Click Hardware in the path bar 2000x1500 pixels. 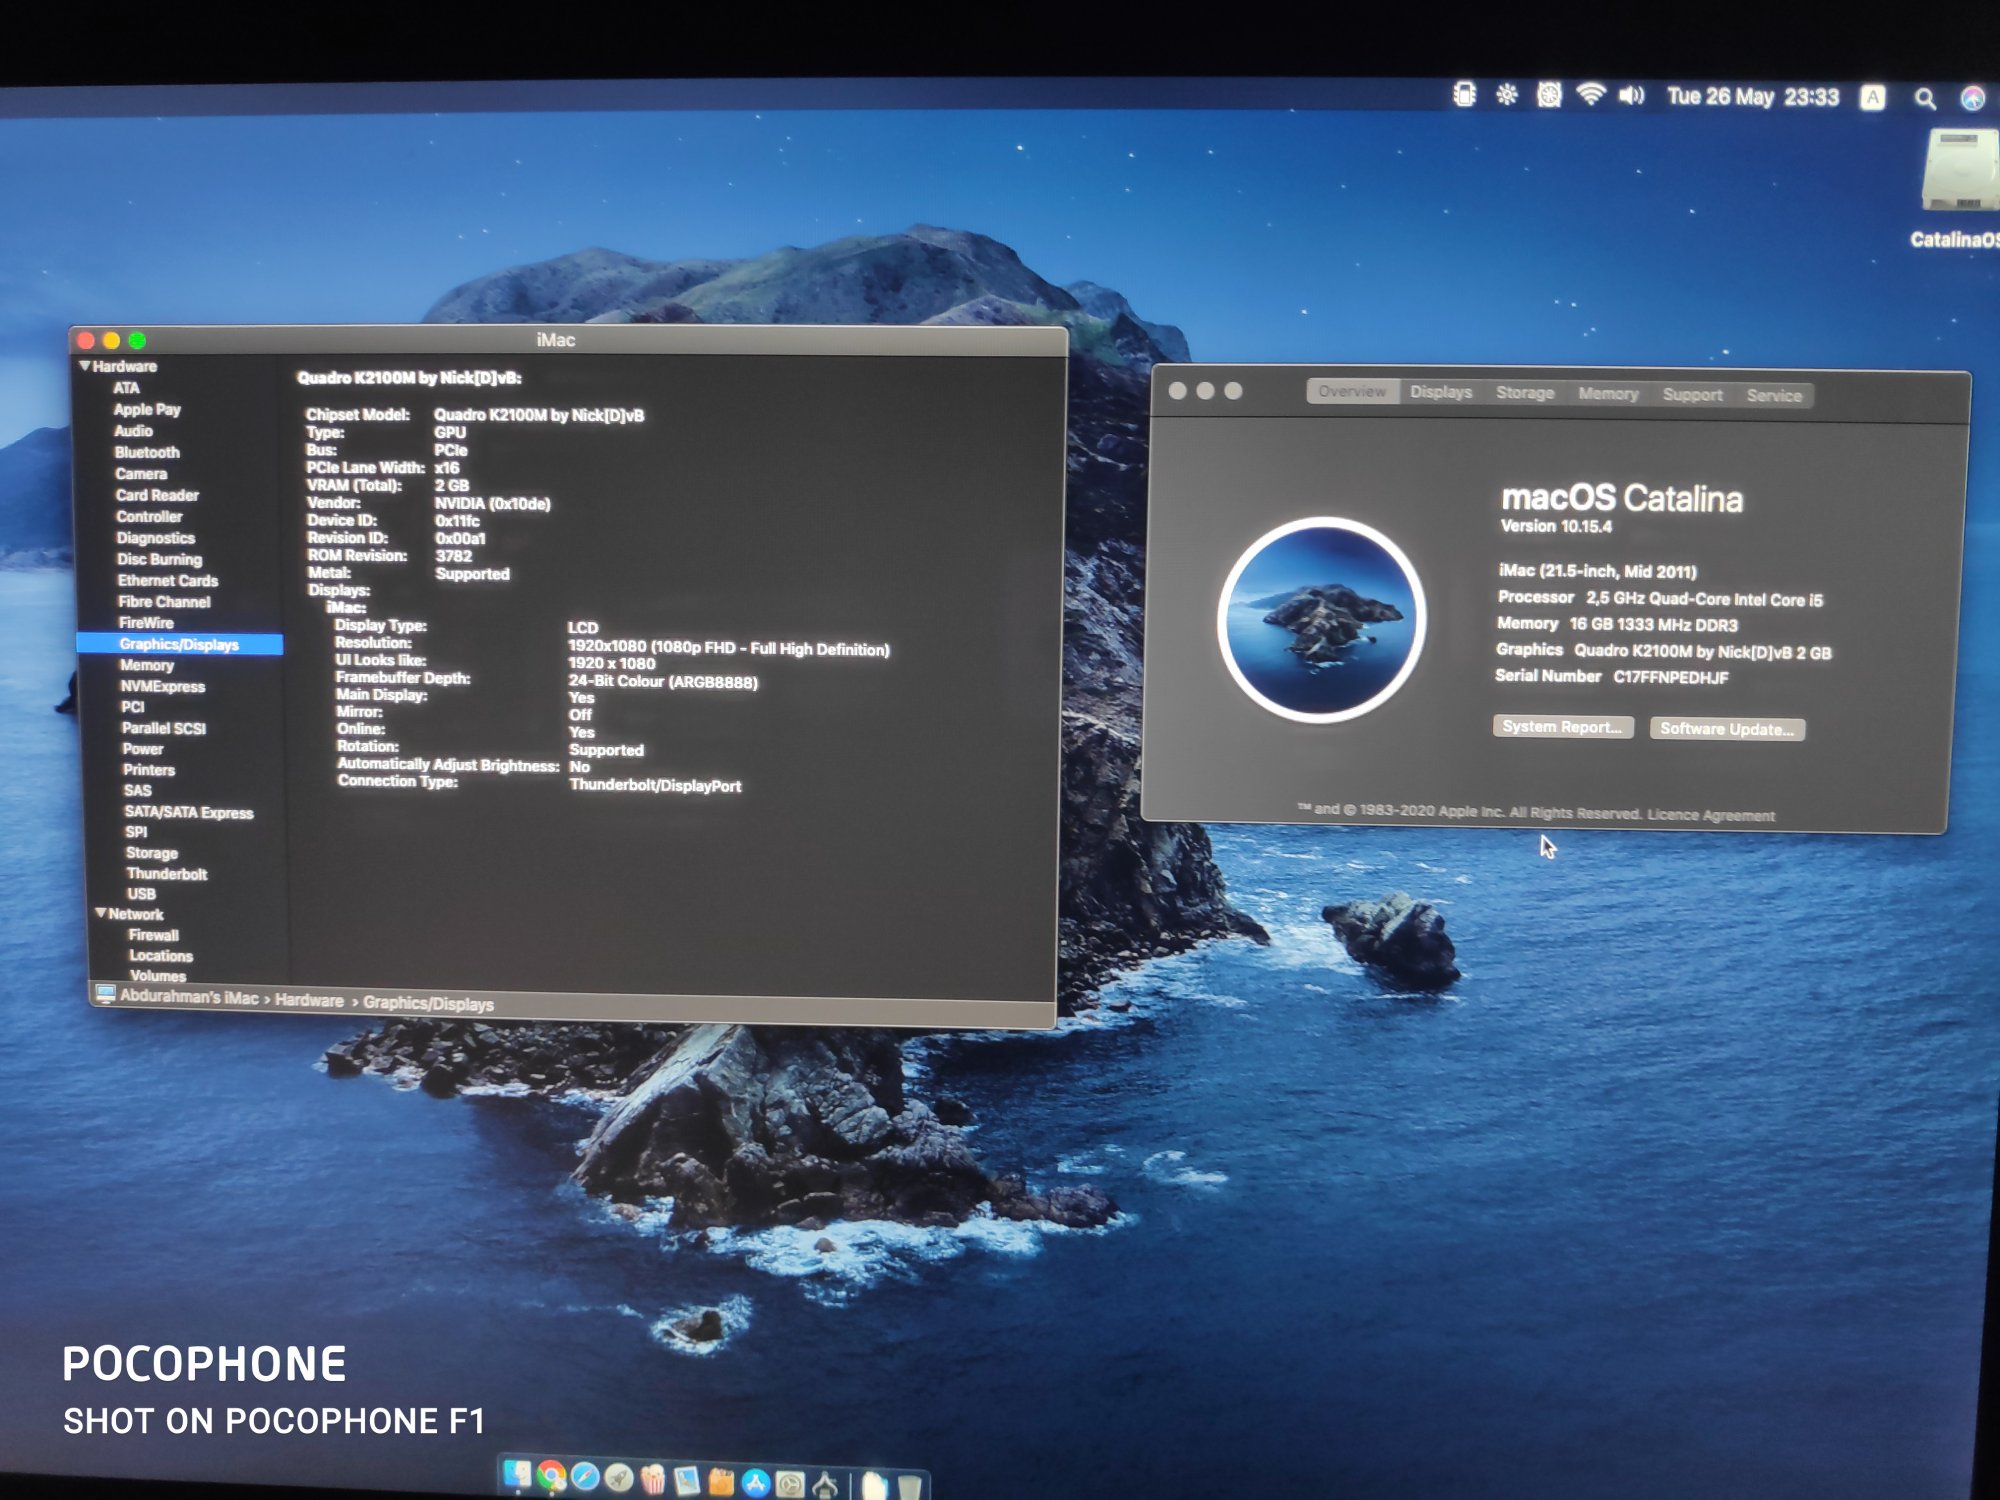click(x=309, y=1000)
